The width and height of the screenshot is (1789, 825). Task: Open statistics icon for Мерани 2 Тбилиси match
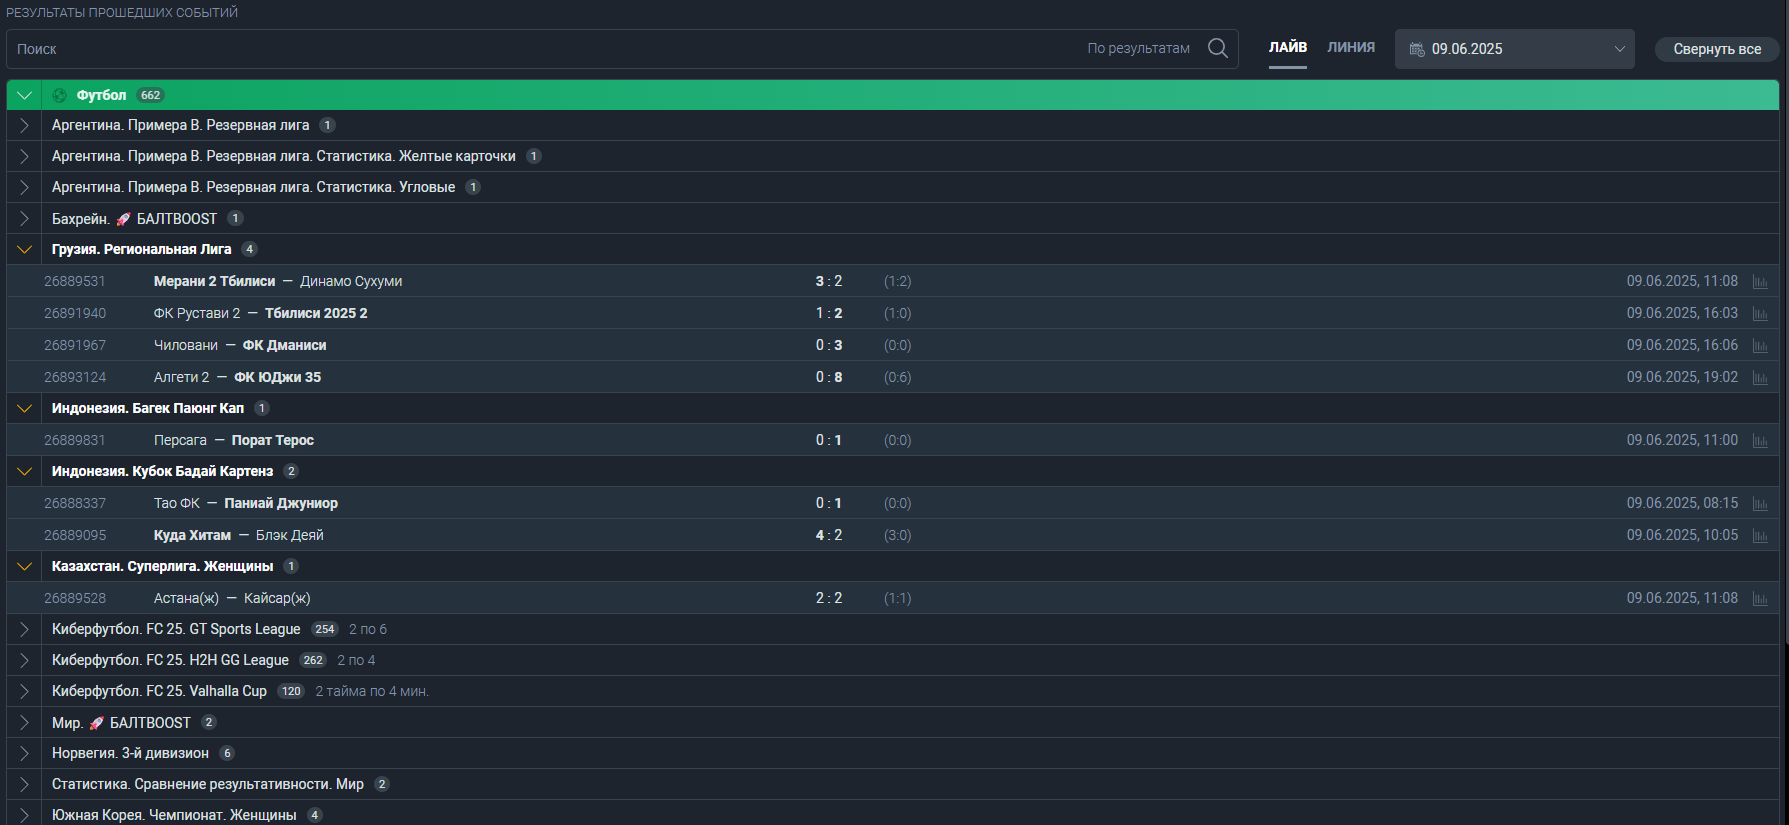(x=1760, y=282)
